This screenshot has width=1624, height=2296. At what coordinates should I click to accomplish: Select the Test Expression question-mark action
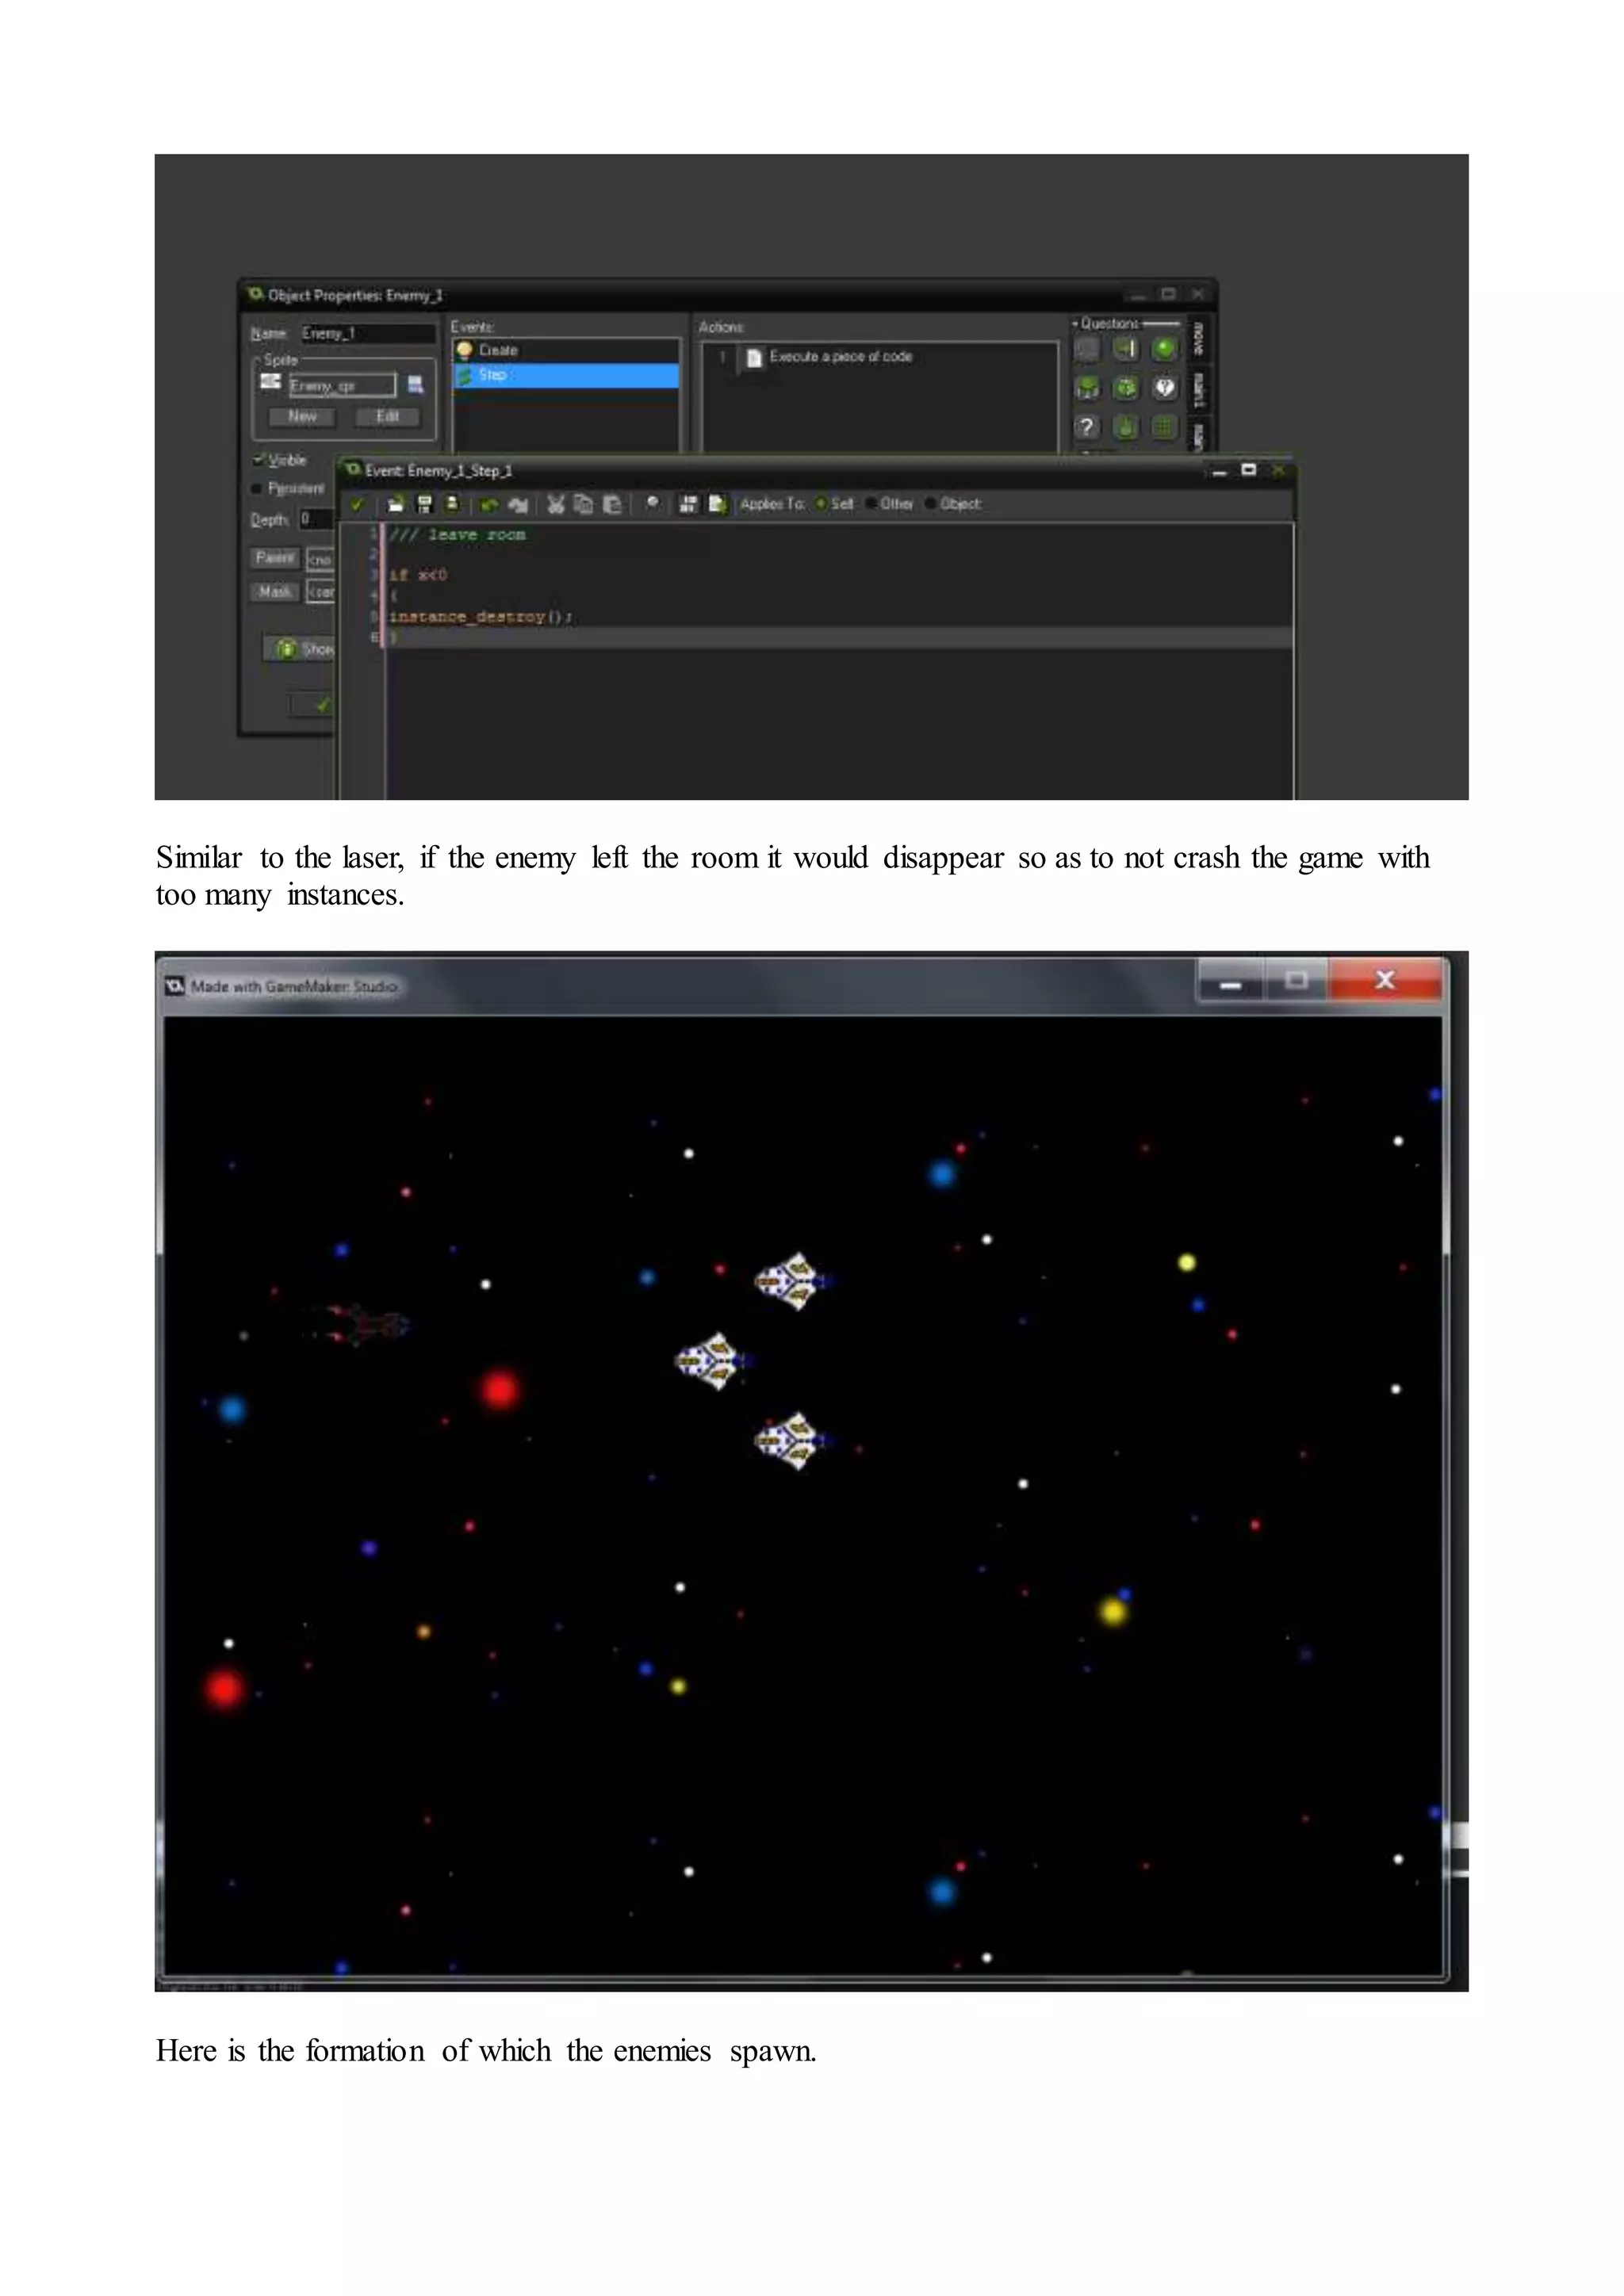(1087, 427)
